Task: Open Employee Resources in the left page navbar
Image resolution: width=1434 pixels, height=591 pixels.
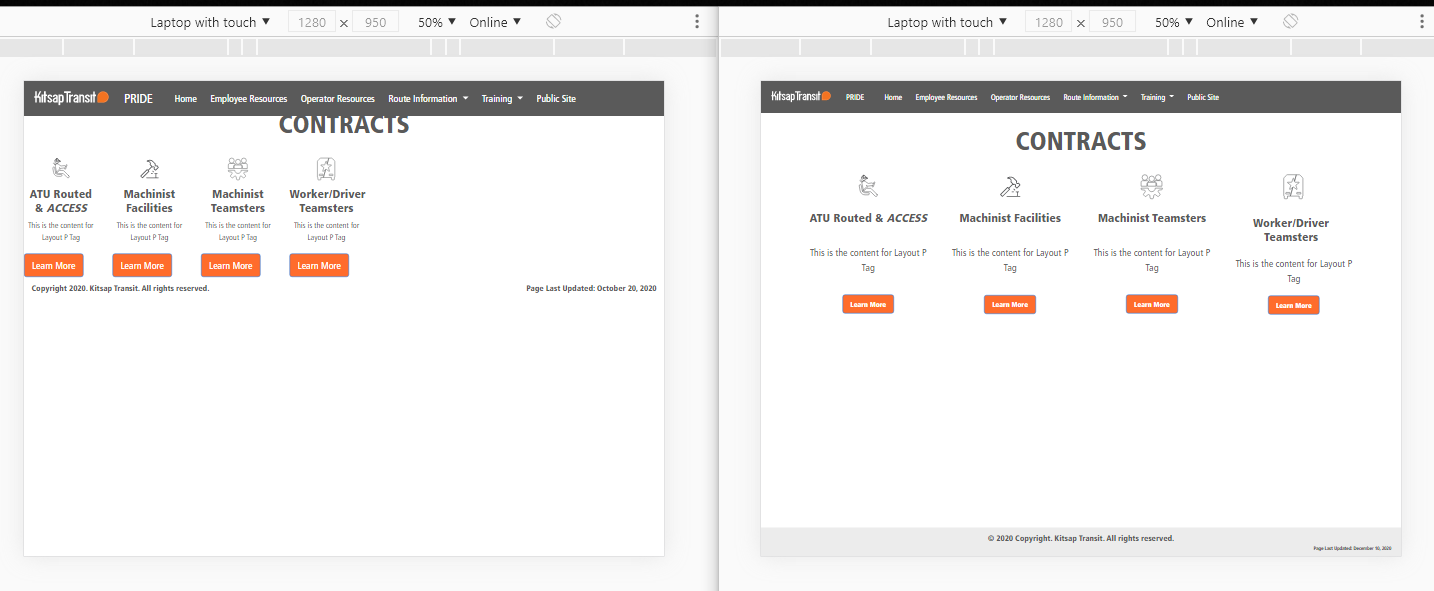Action: coord(248,99)
